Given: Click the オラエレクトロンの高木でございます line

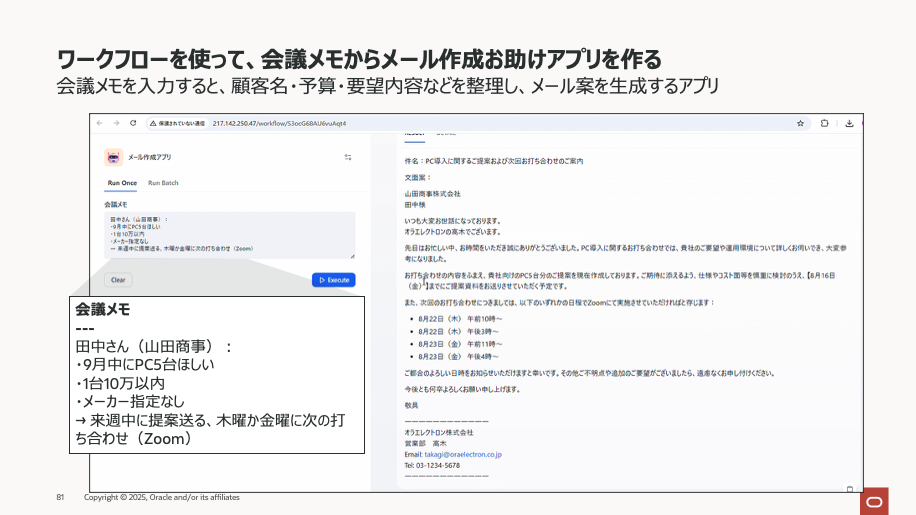Looking at the screenshot, I should pyautogui.click(x=453, y=232).
